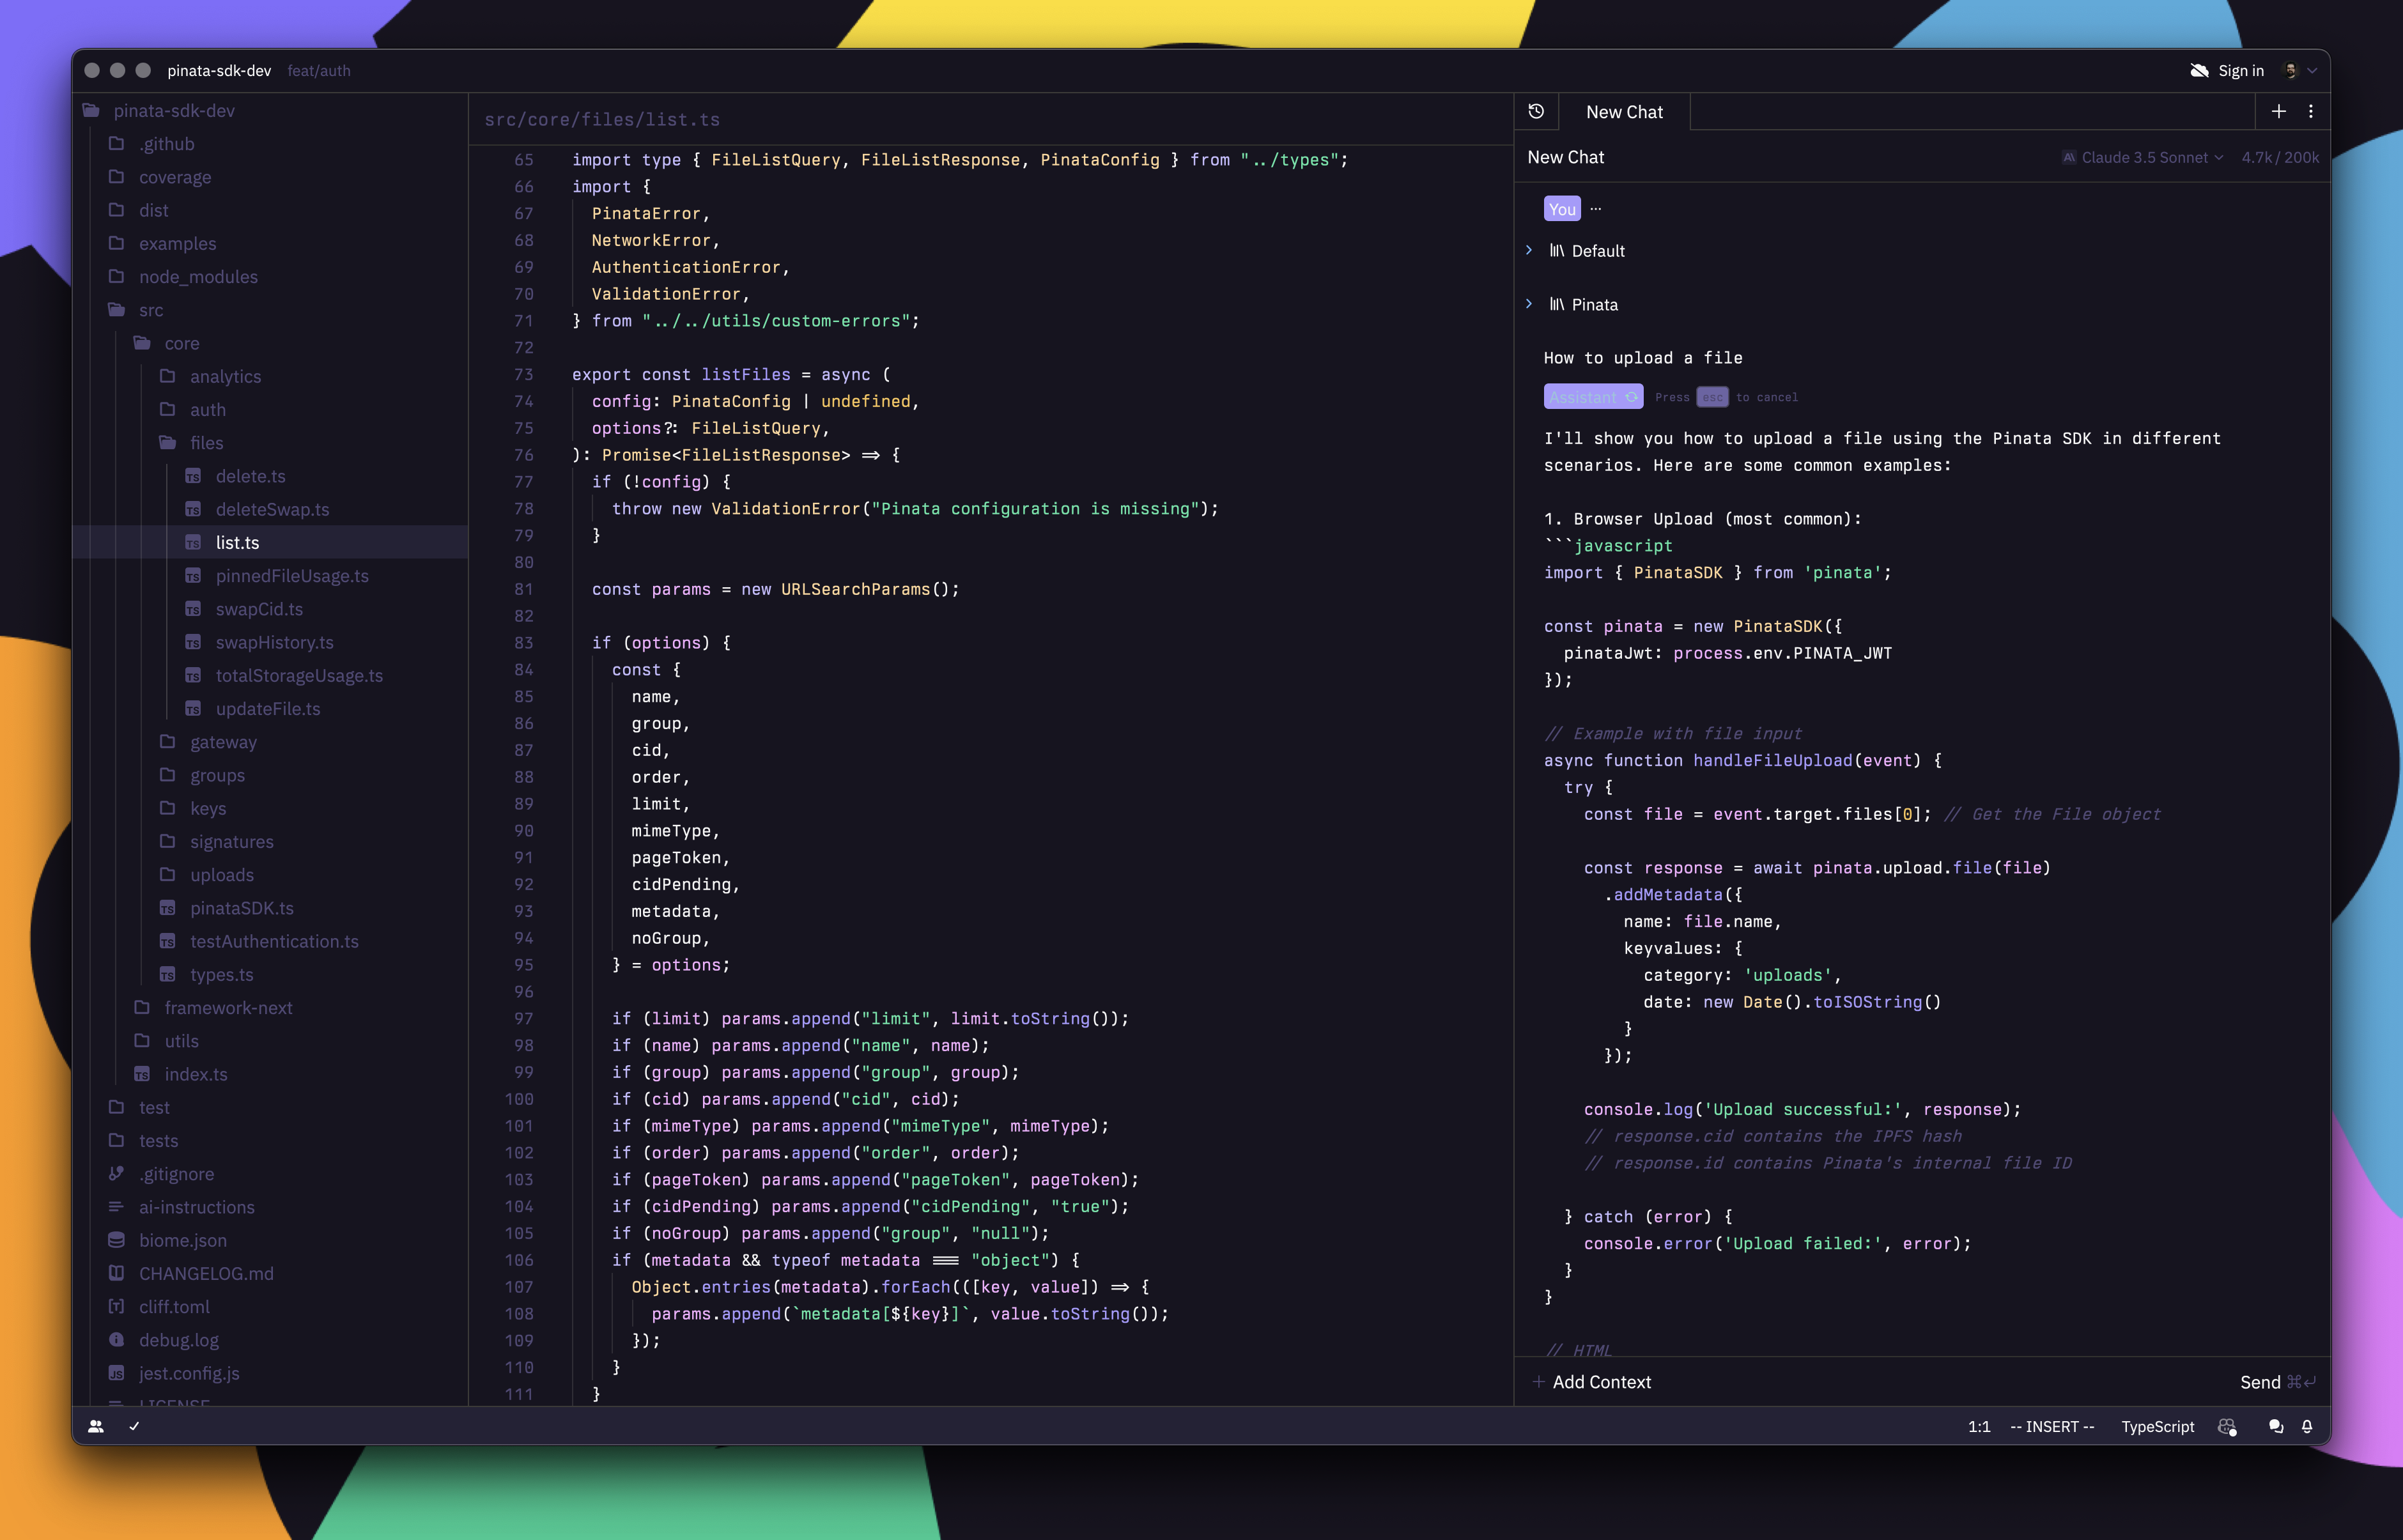Viewport: 2403px width, 1540px height.
Task: Click the You message role label
Action: [1562, 208]
